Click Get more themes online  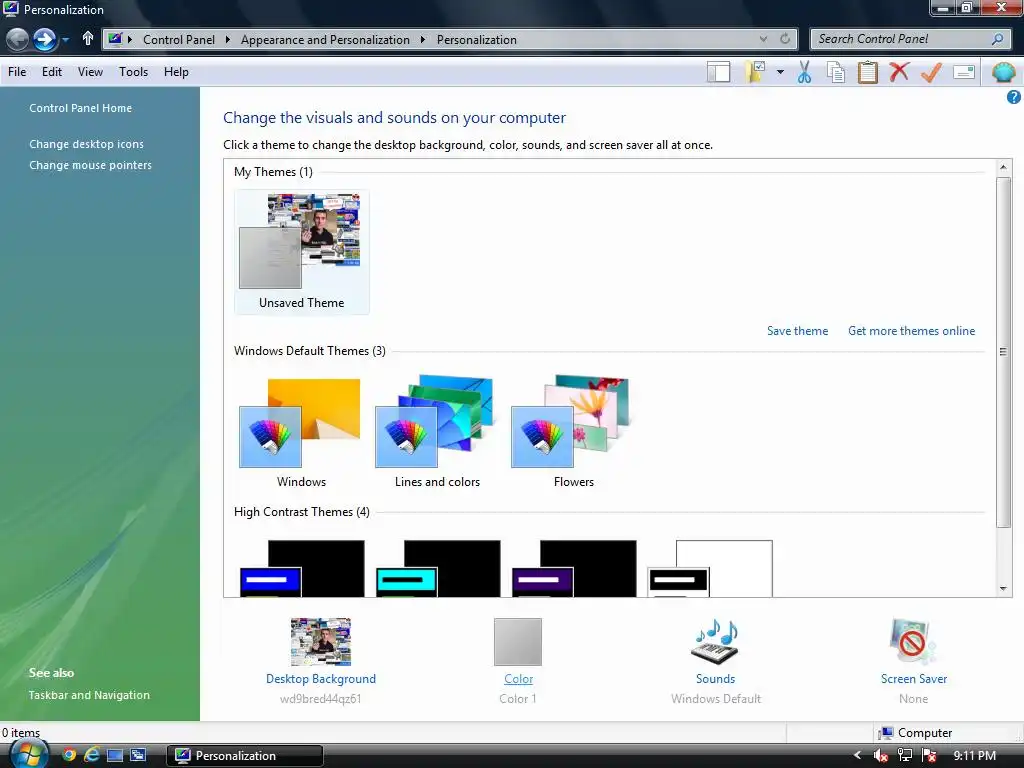(912, 331)
